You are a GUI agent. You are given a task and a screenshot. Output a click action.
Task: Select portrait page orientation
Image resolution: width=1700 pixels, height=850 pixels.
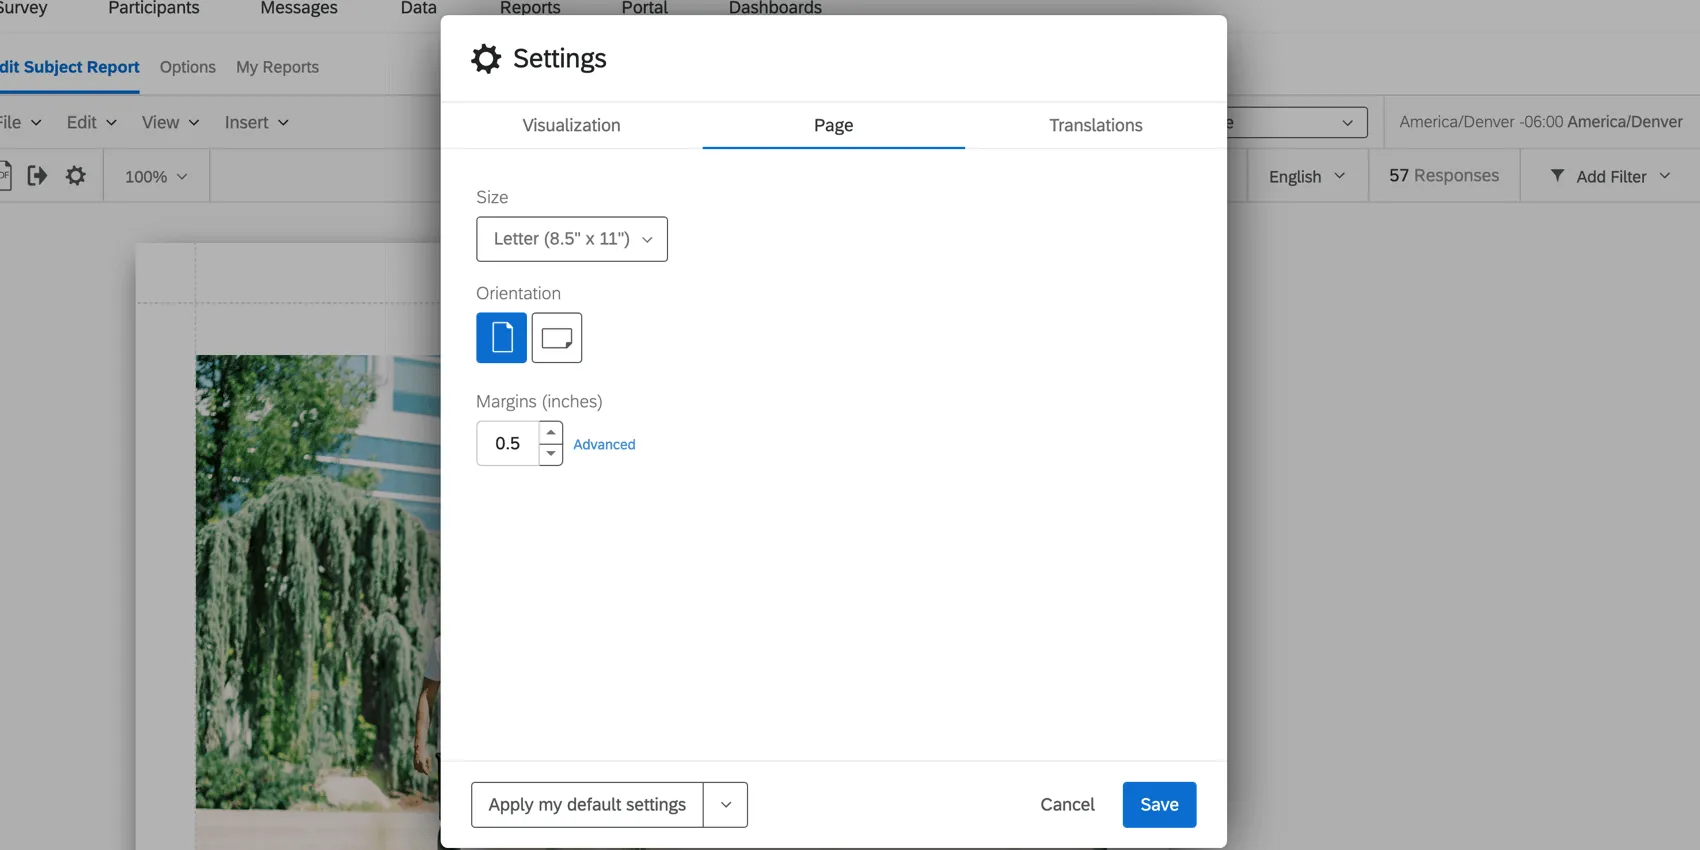[x=501, y=338]
